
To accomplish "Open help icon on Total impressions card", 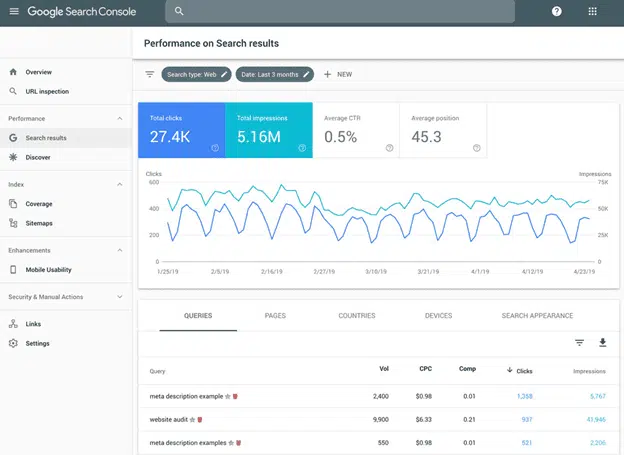I will coord(302,148).
